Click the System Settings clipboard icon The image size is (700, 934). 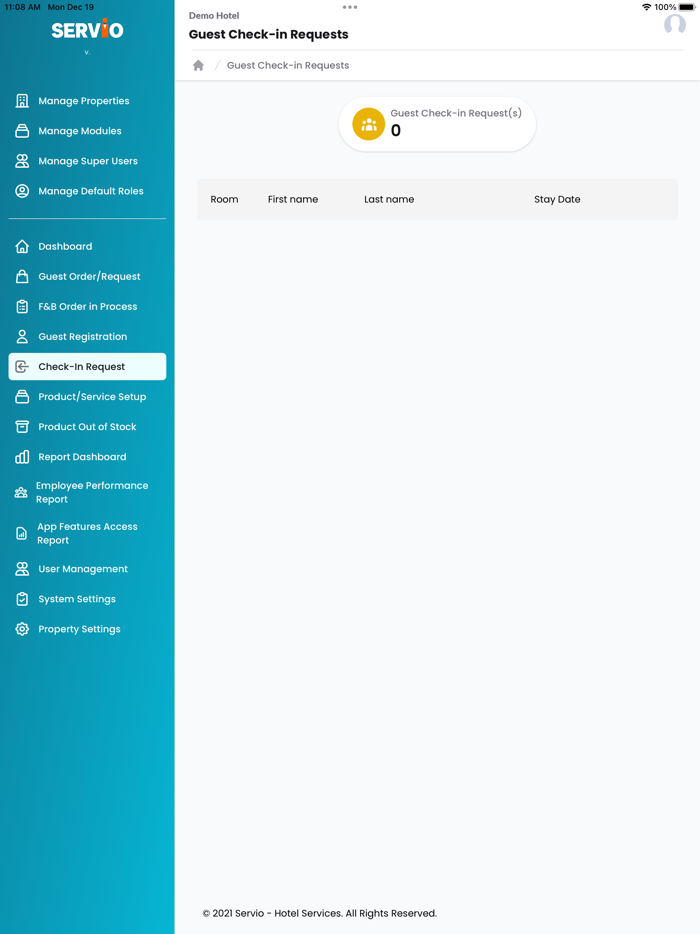pyautogui.click(x=22, y=599)
